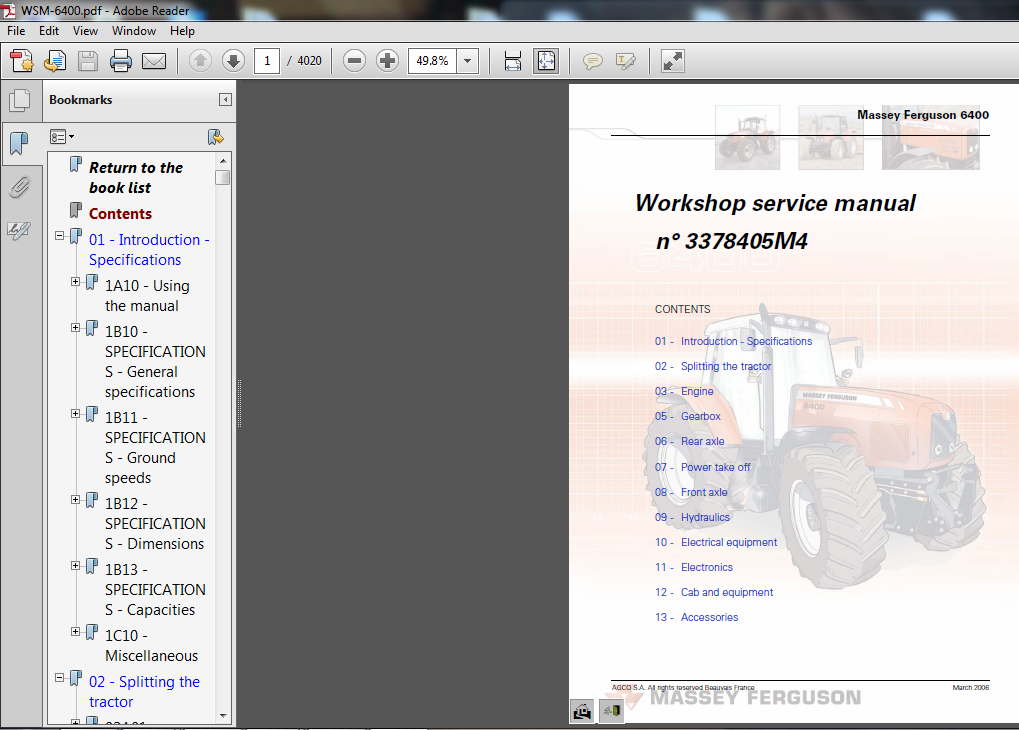Collapse the 02 - Splitting the tractor bookmark
Viewport: 1019px width, 730px height.
pos(60,677)
